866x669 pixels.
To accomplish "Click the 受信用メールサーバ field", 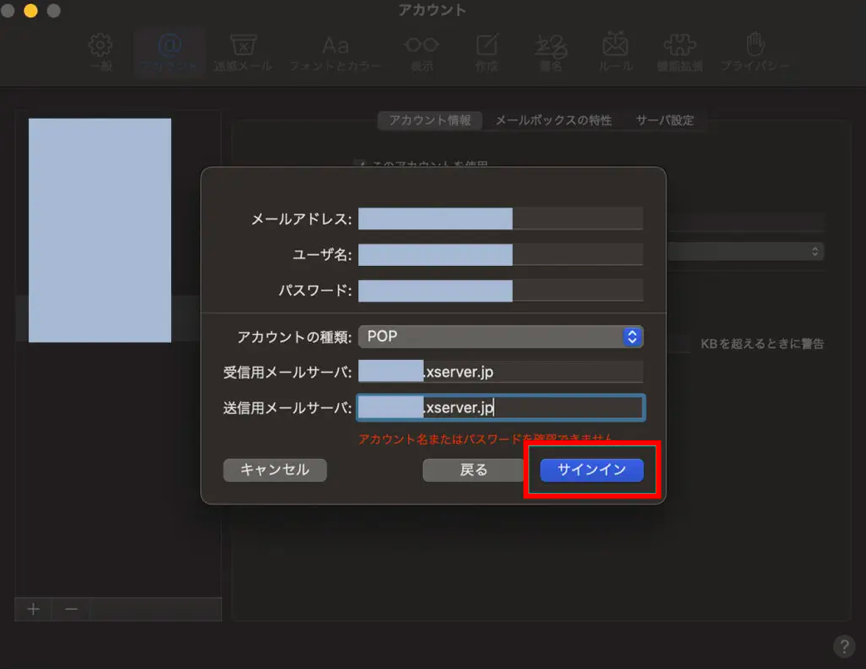I will coord(500,371).
